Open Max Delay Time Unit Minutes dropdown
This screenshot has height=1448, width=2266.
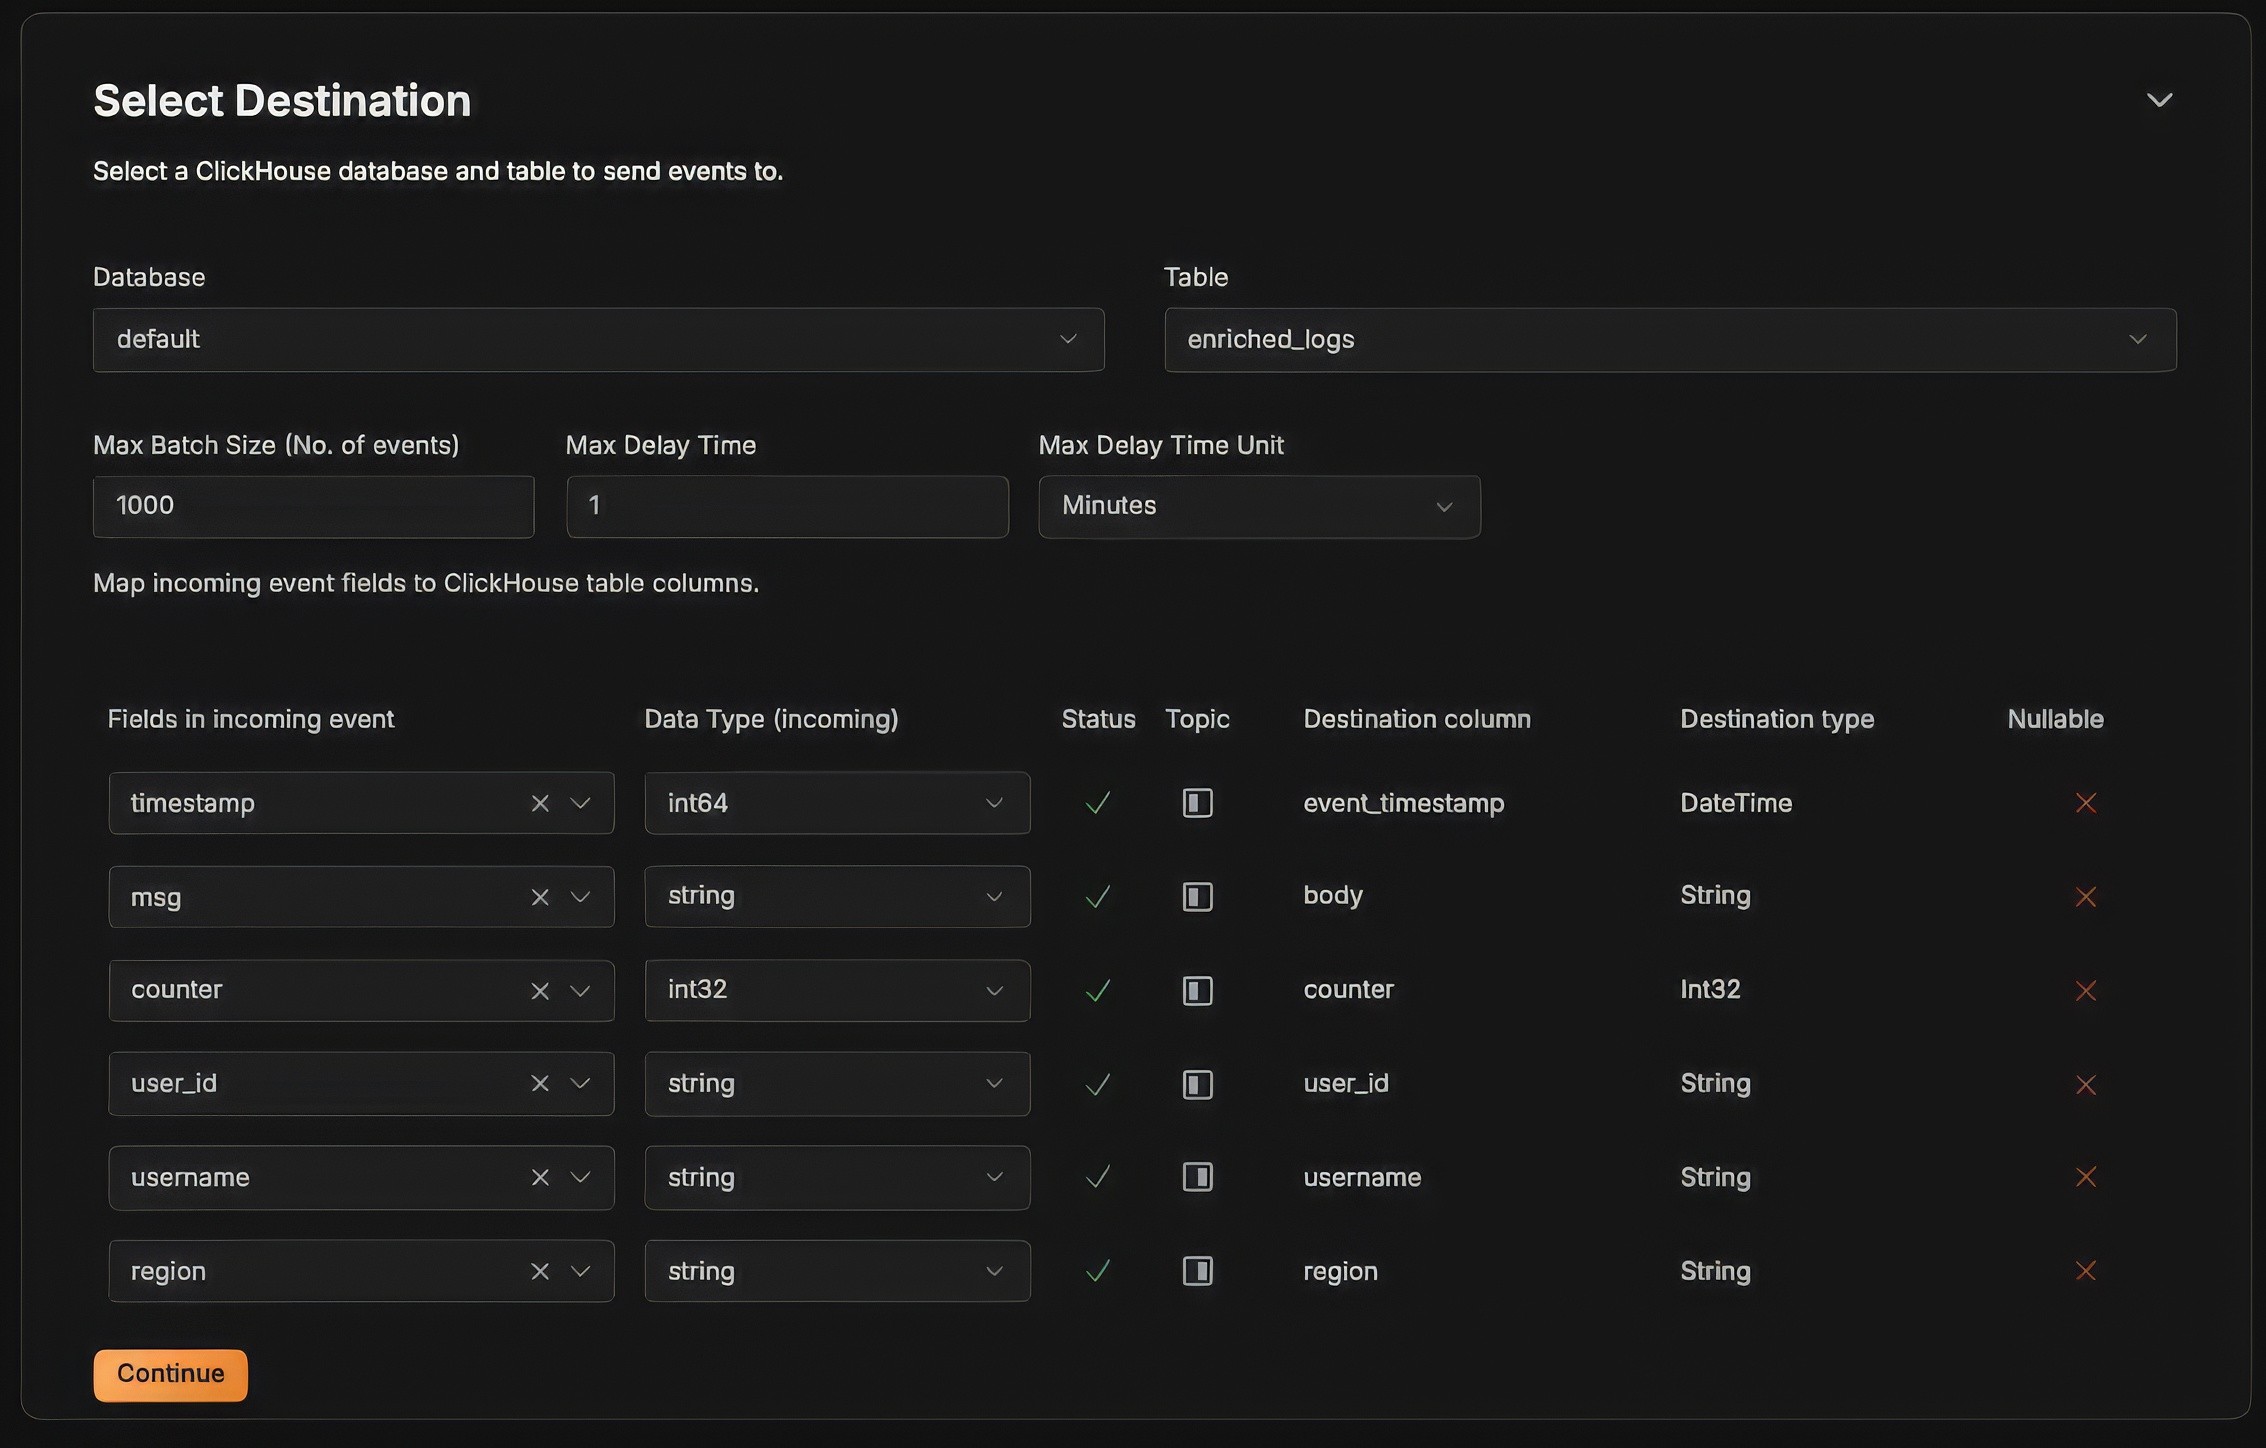[1258, 507]
